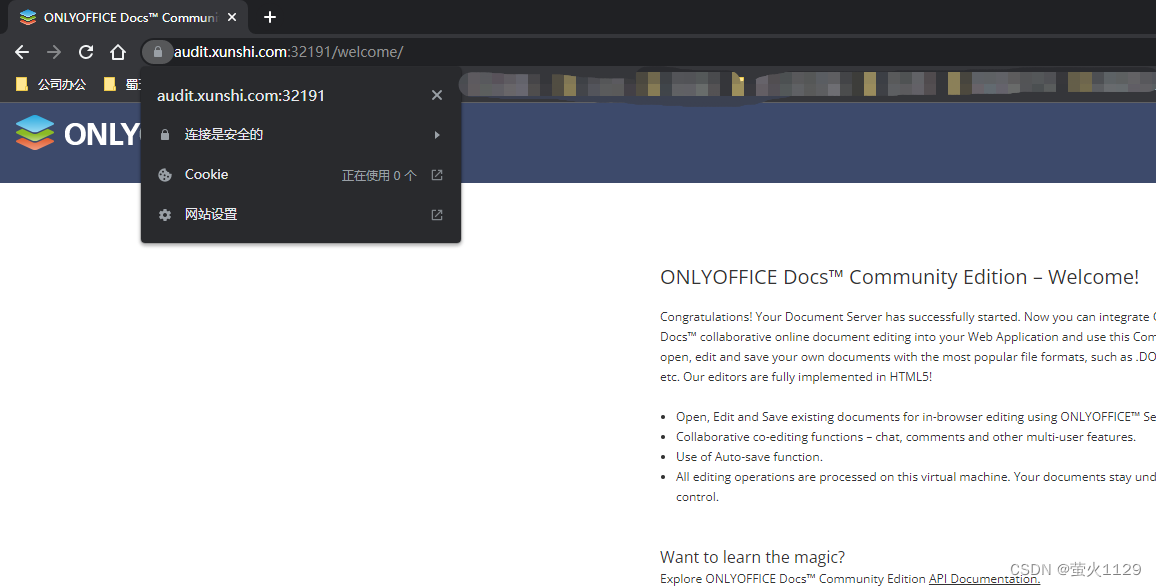
Task: Click the cookie icon in popup
Action: tap(165, 175)
